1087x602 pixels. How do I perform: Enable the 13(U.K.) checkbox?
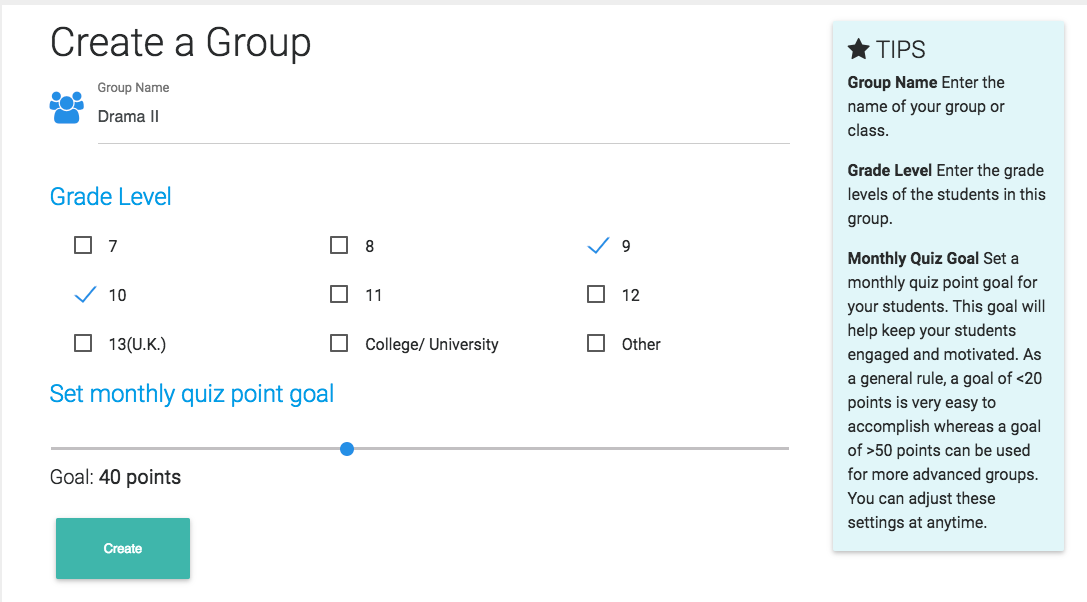coord(83,343)
